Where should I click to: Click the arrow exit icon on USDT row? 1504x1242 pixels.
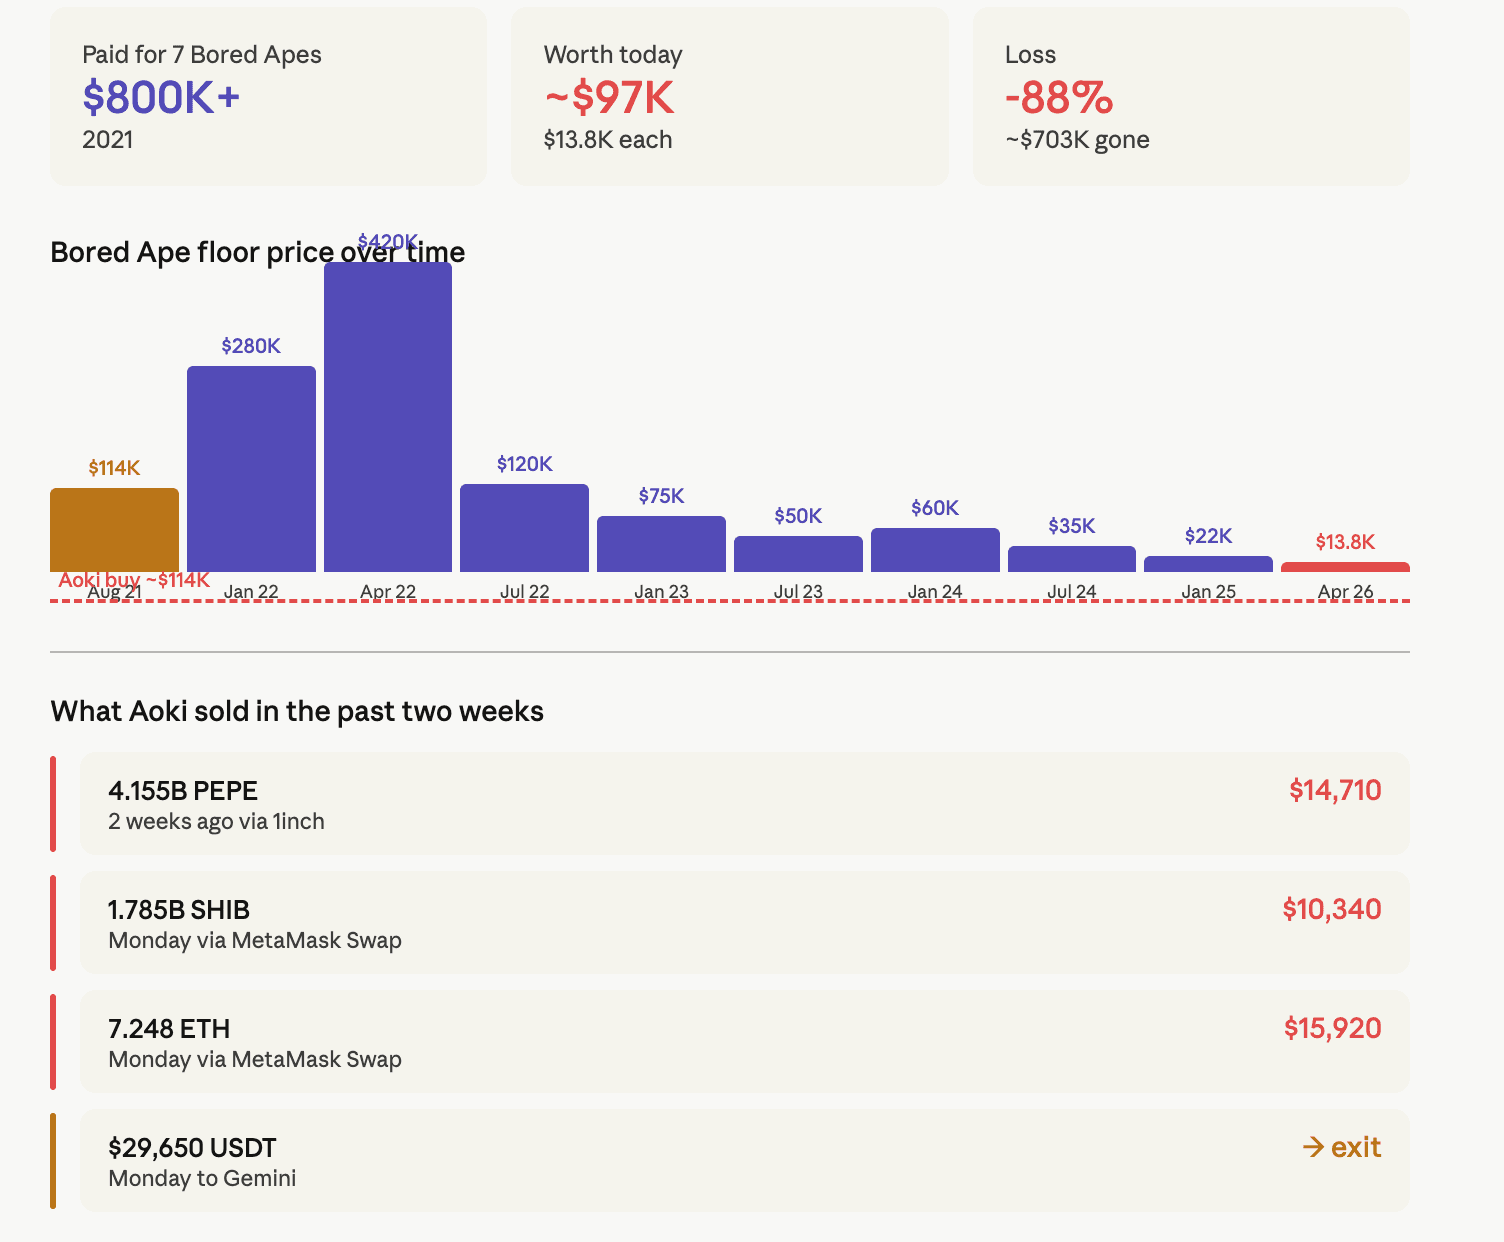coord(1313,1147)
